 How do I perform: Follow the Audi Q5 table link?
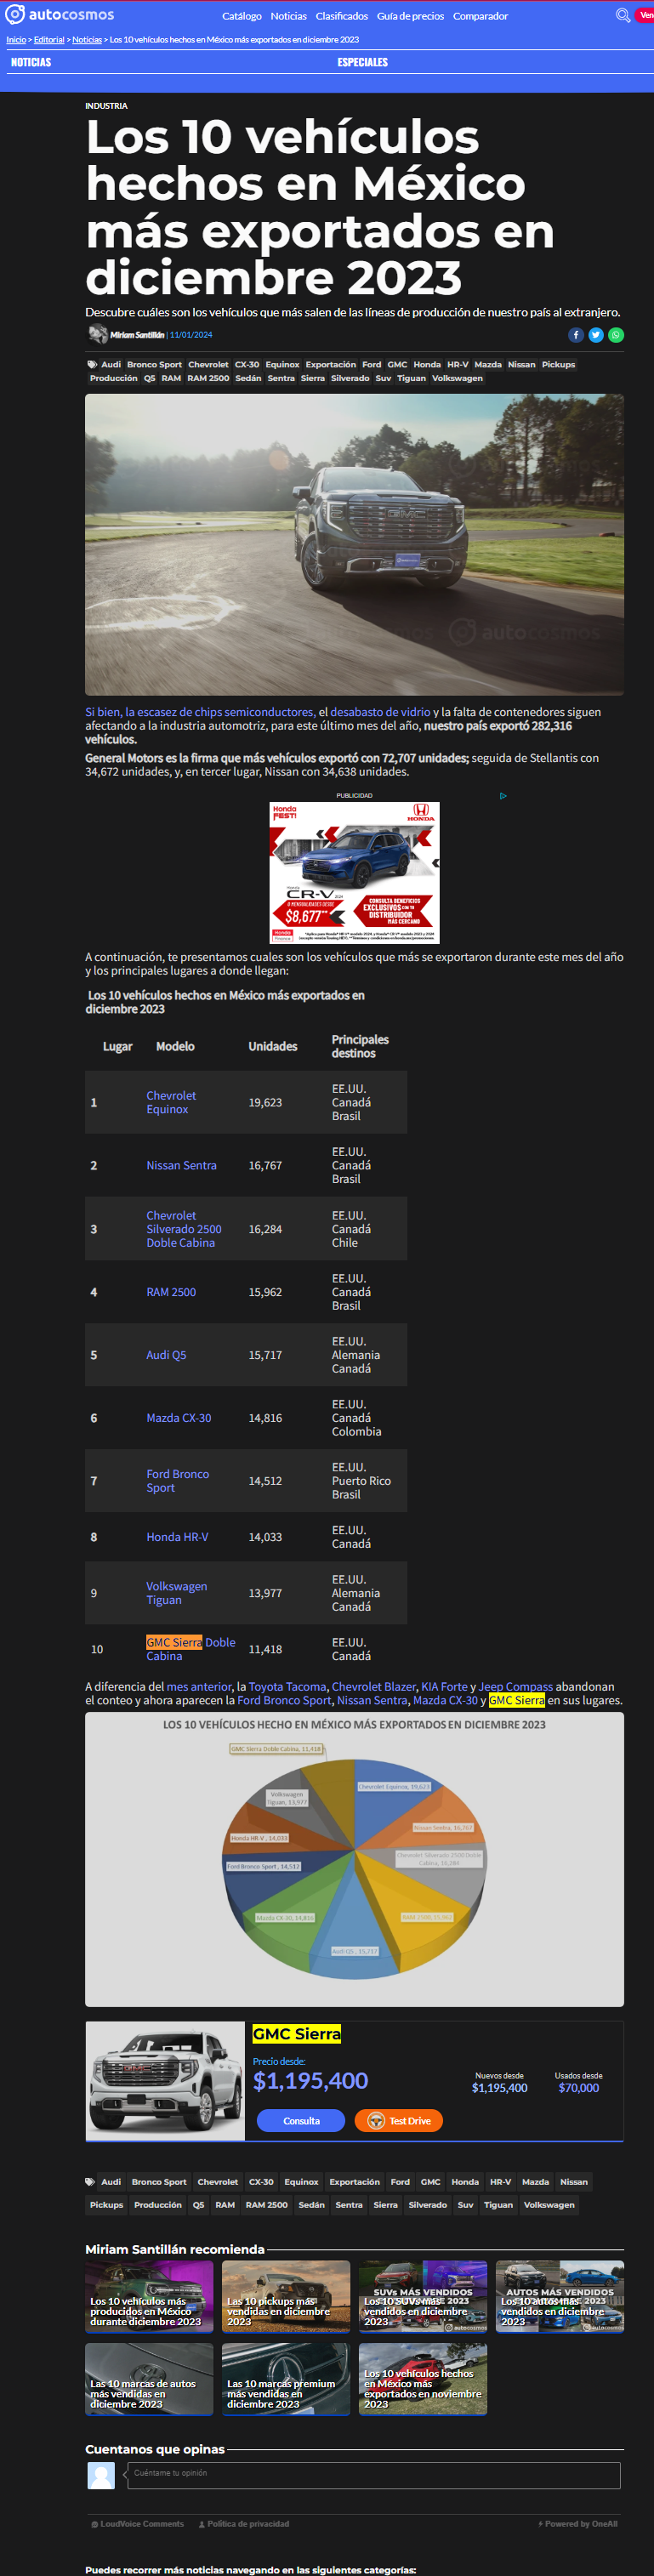click(166, 1355)
